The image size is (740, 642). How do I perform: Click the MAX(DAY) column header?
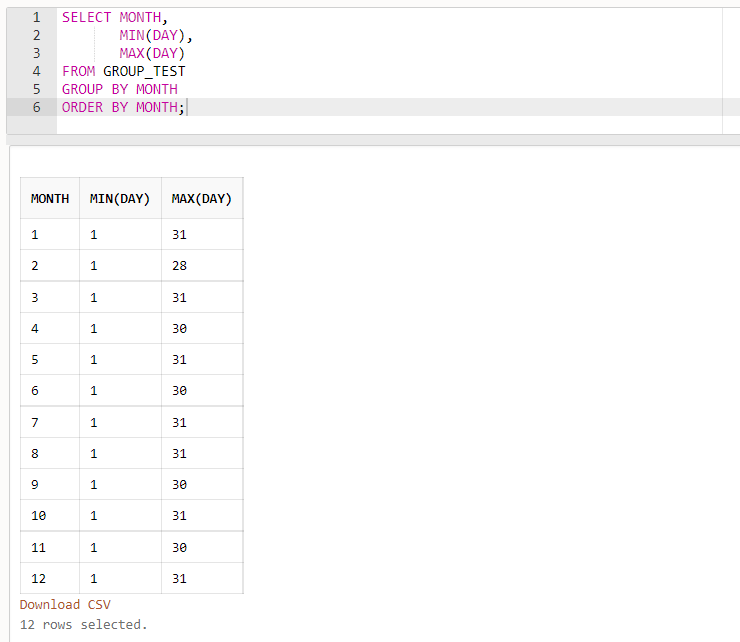click(202, 198)
